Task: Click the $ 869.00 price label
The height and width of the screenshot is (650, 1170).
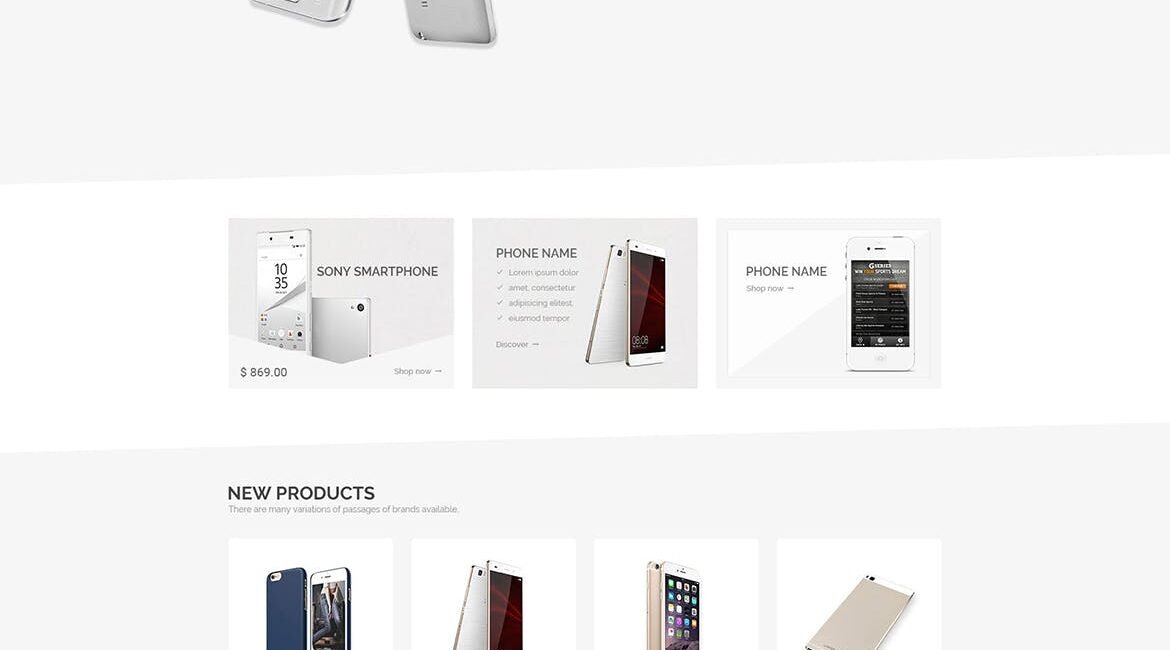Action: [263, 372]
